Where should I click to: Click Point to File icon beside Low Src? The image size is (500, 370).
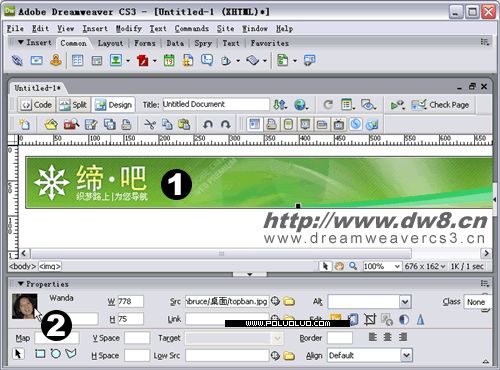click(275, 355)
